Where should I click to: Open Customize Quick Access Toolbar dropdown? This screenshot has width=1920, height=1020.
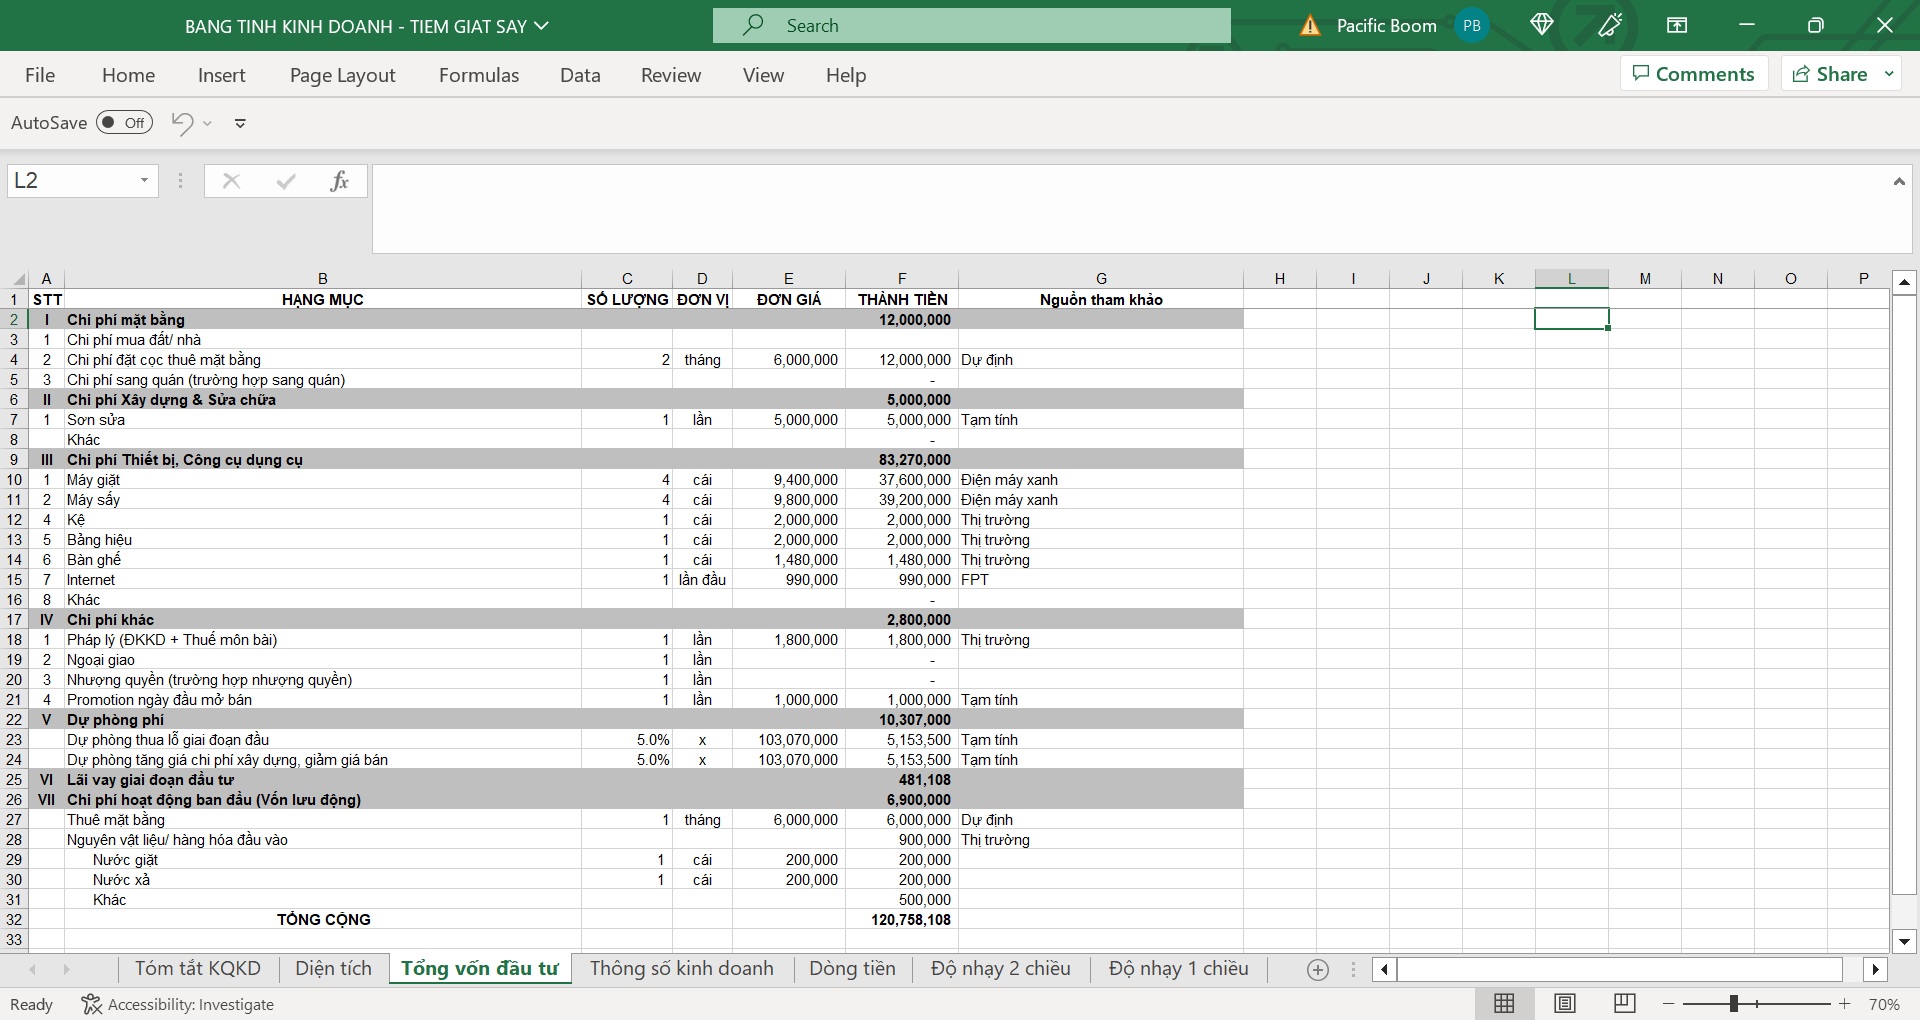[x=240, y=123]
